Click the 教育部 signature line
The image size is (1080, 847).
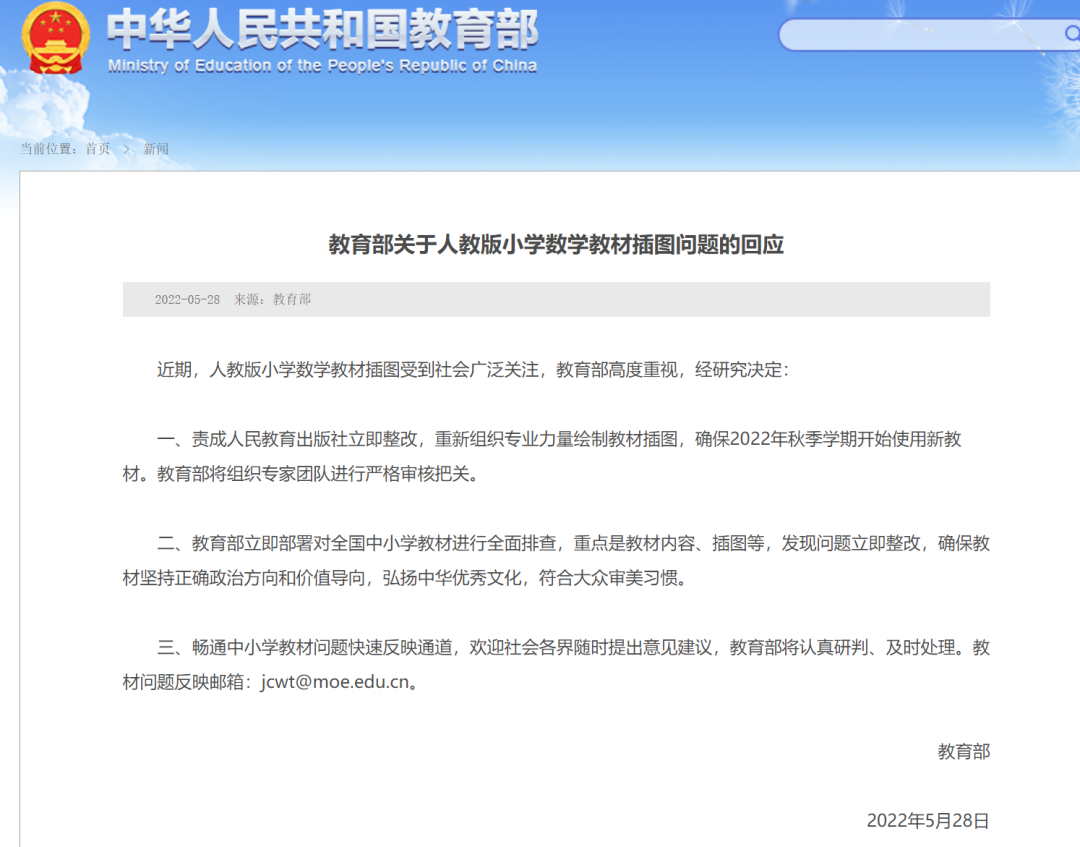[964, 751]
